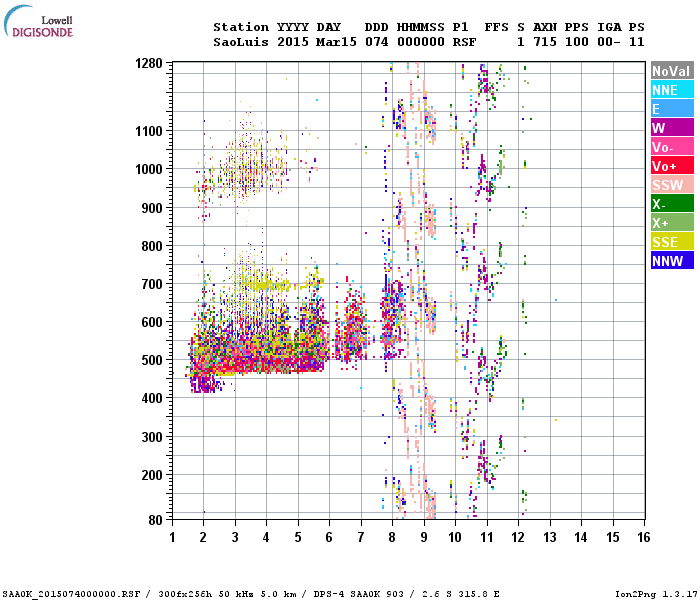Screen dimensions: 700x600
Task: Click the Station header label
Action: pos(241,27)
